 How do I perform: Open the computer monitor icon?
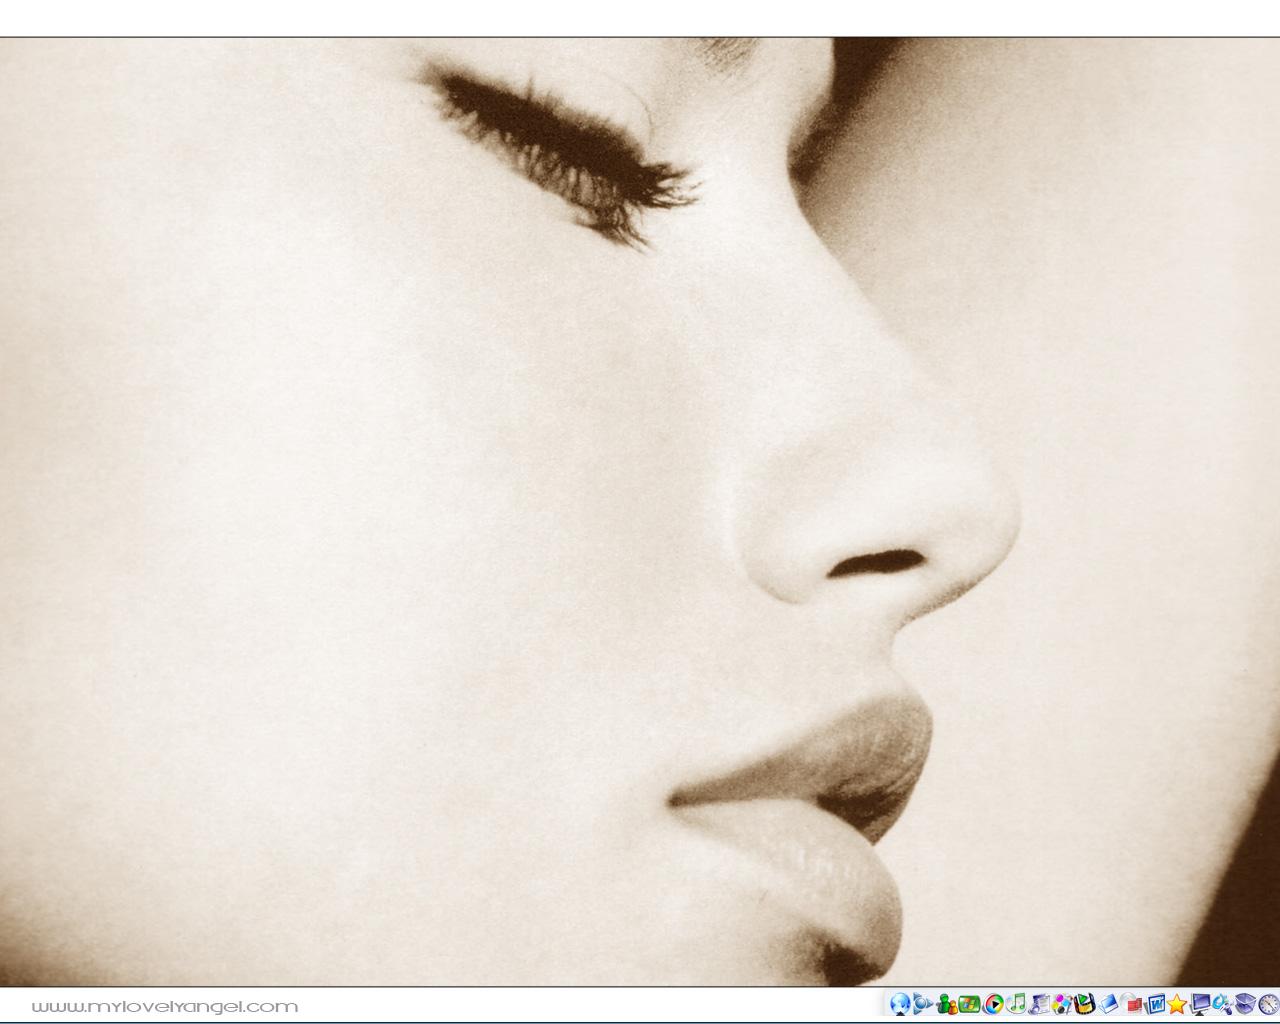point(1200,1004)
